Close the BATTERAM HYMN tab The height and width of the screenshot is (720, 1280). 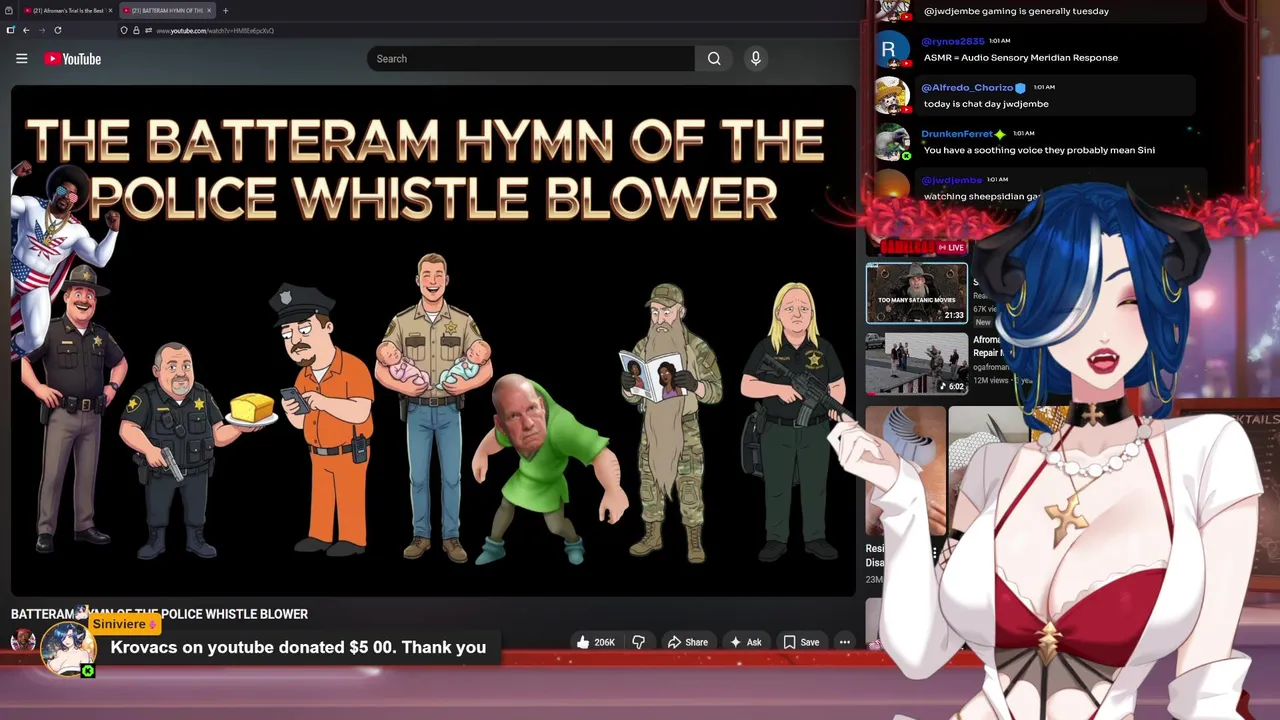(x=209, y=10)
